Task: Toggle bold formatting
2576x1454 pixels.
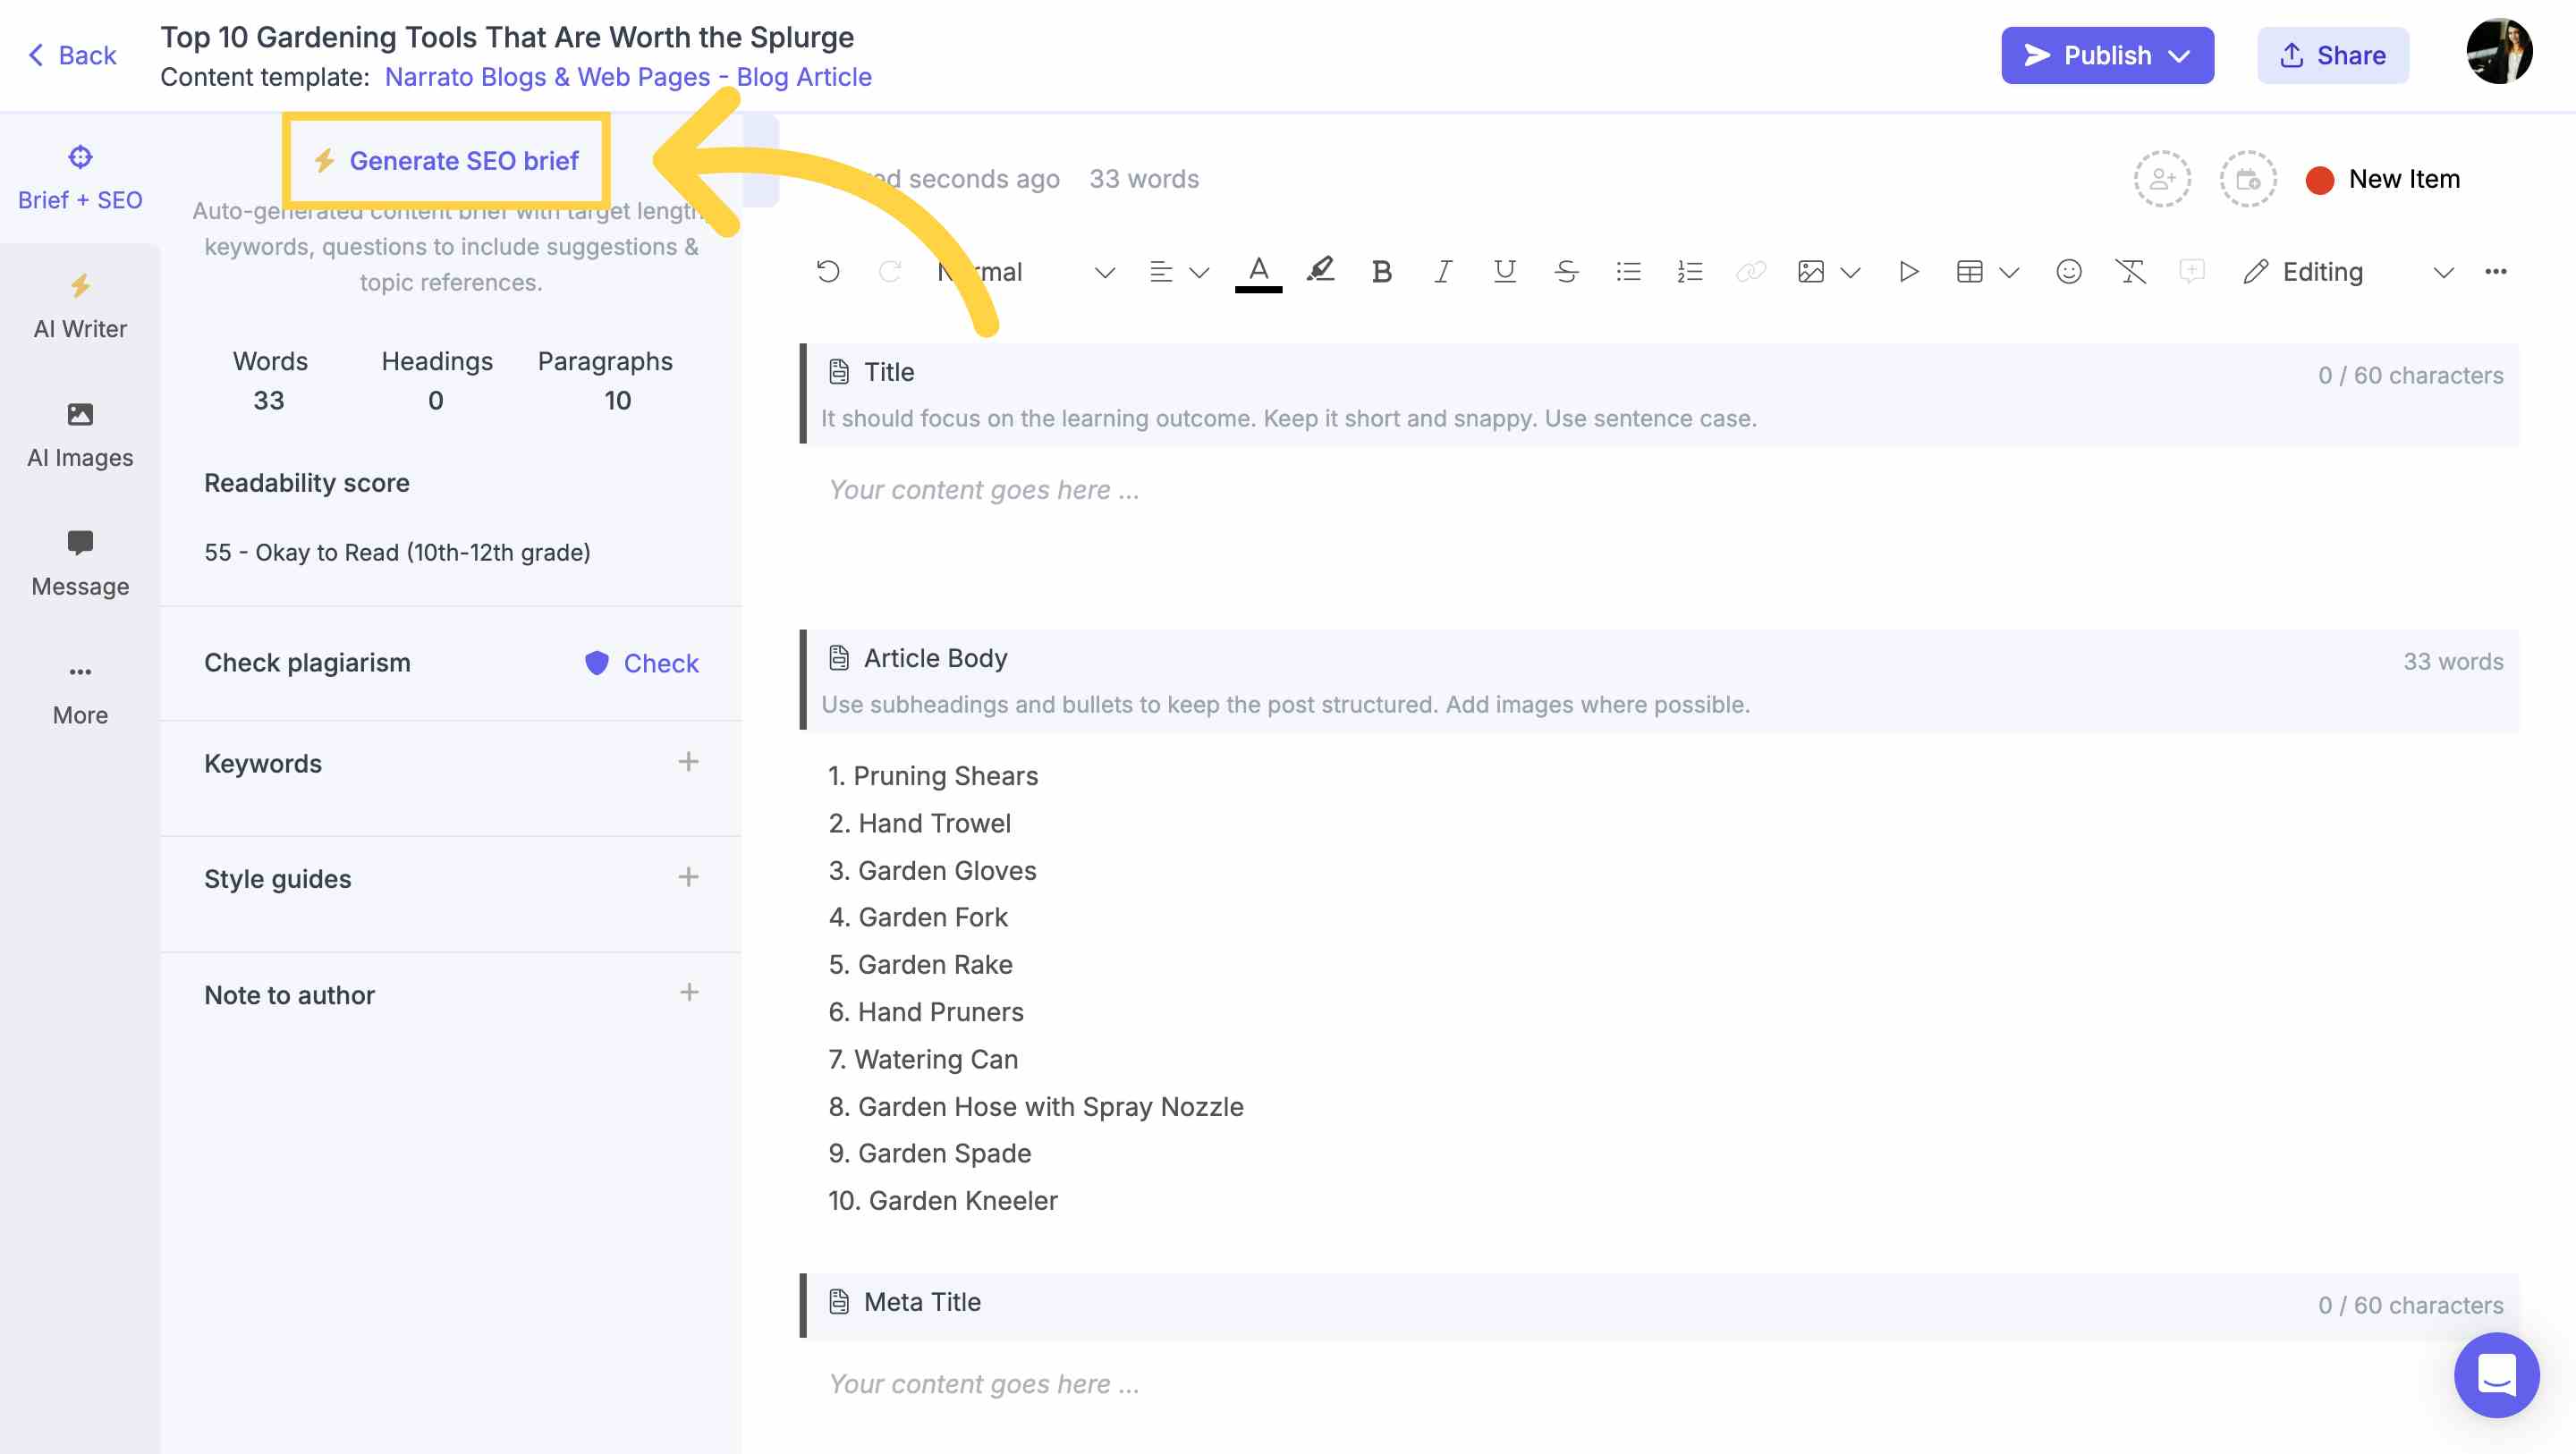Action: [1381, 272]
